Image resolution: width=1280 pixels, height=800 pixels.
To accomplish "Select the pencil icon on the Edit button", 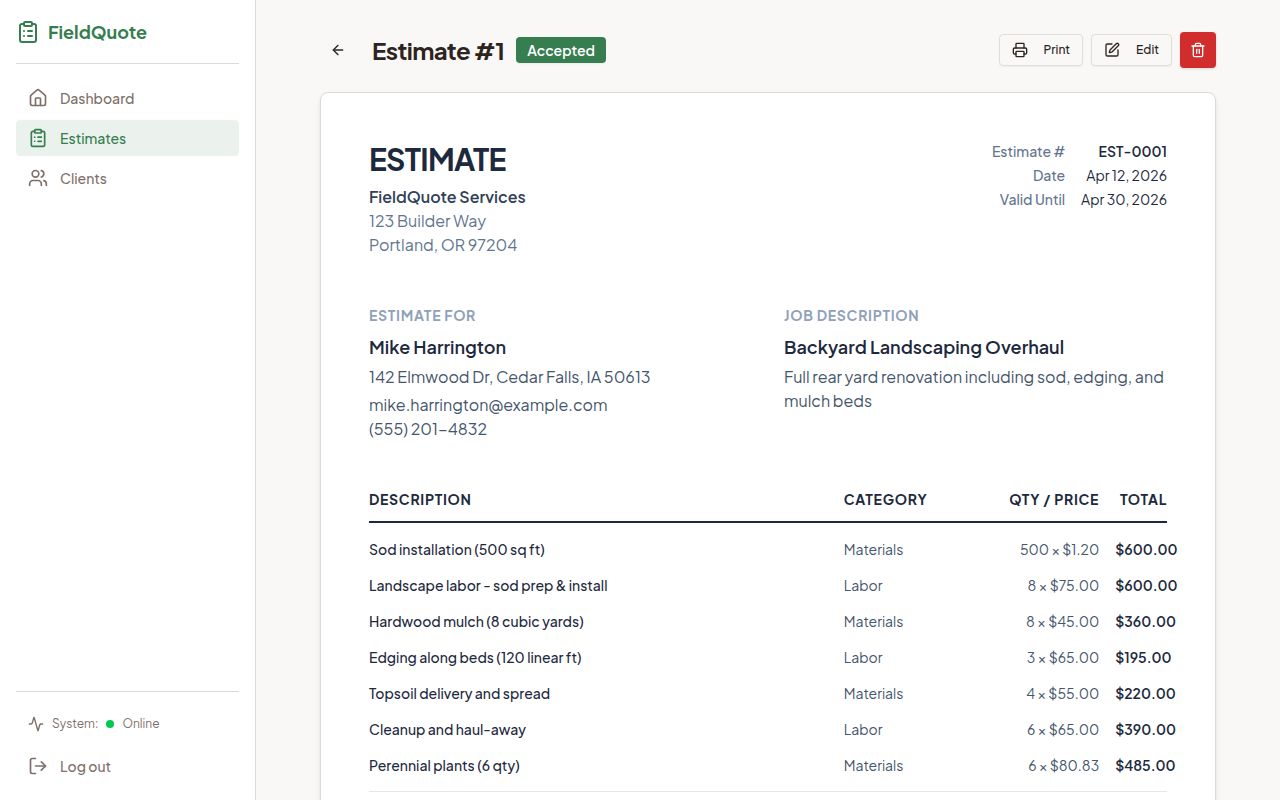I will [1110, 49].
